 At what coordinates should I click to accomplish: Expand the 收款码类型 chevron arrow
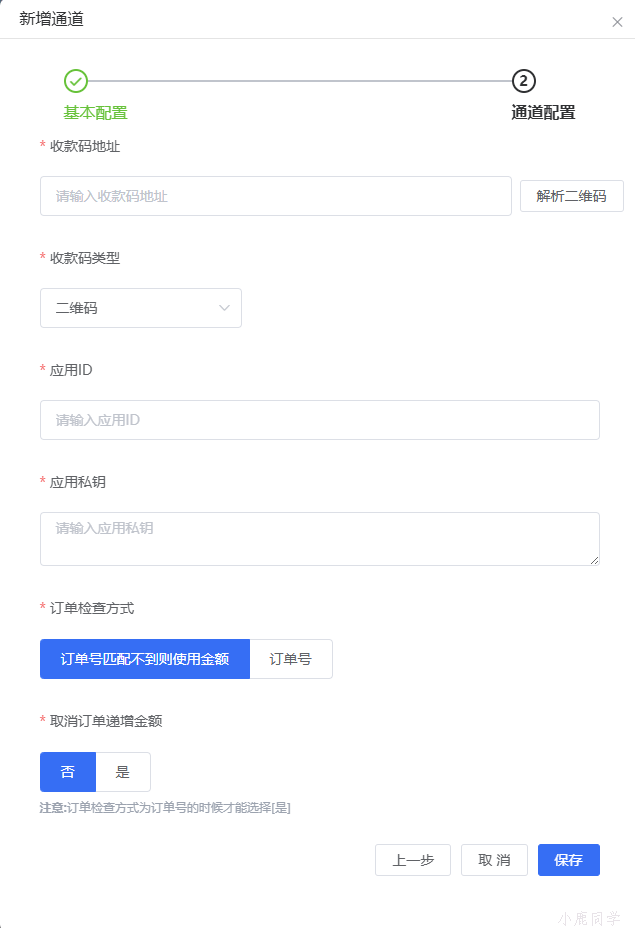click(x=224, y=308)
